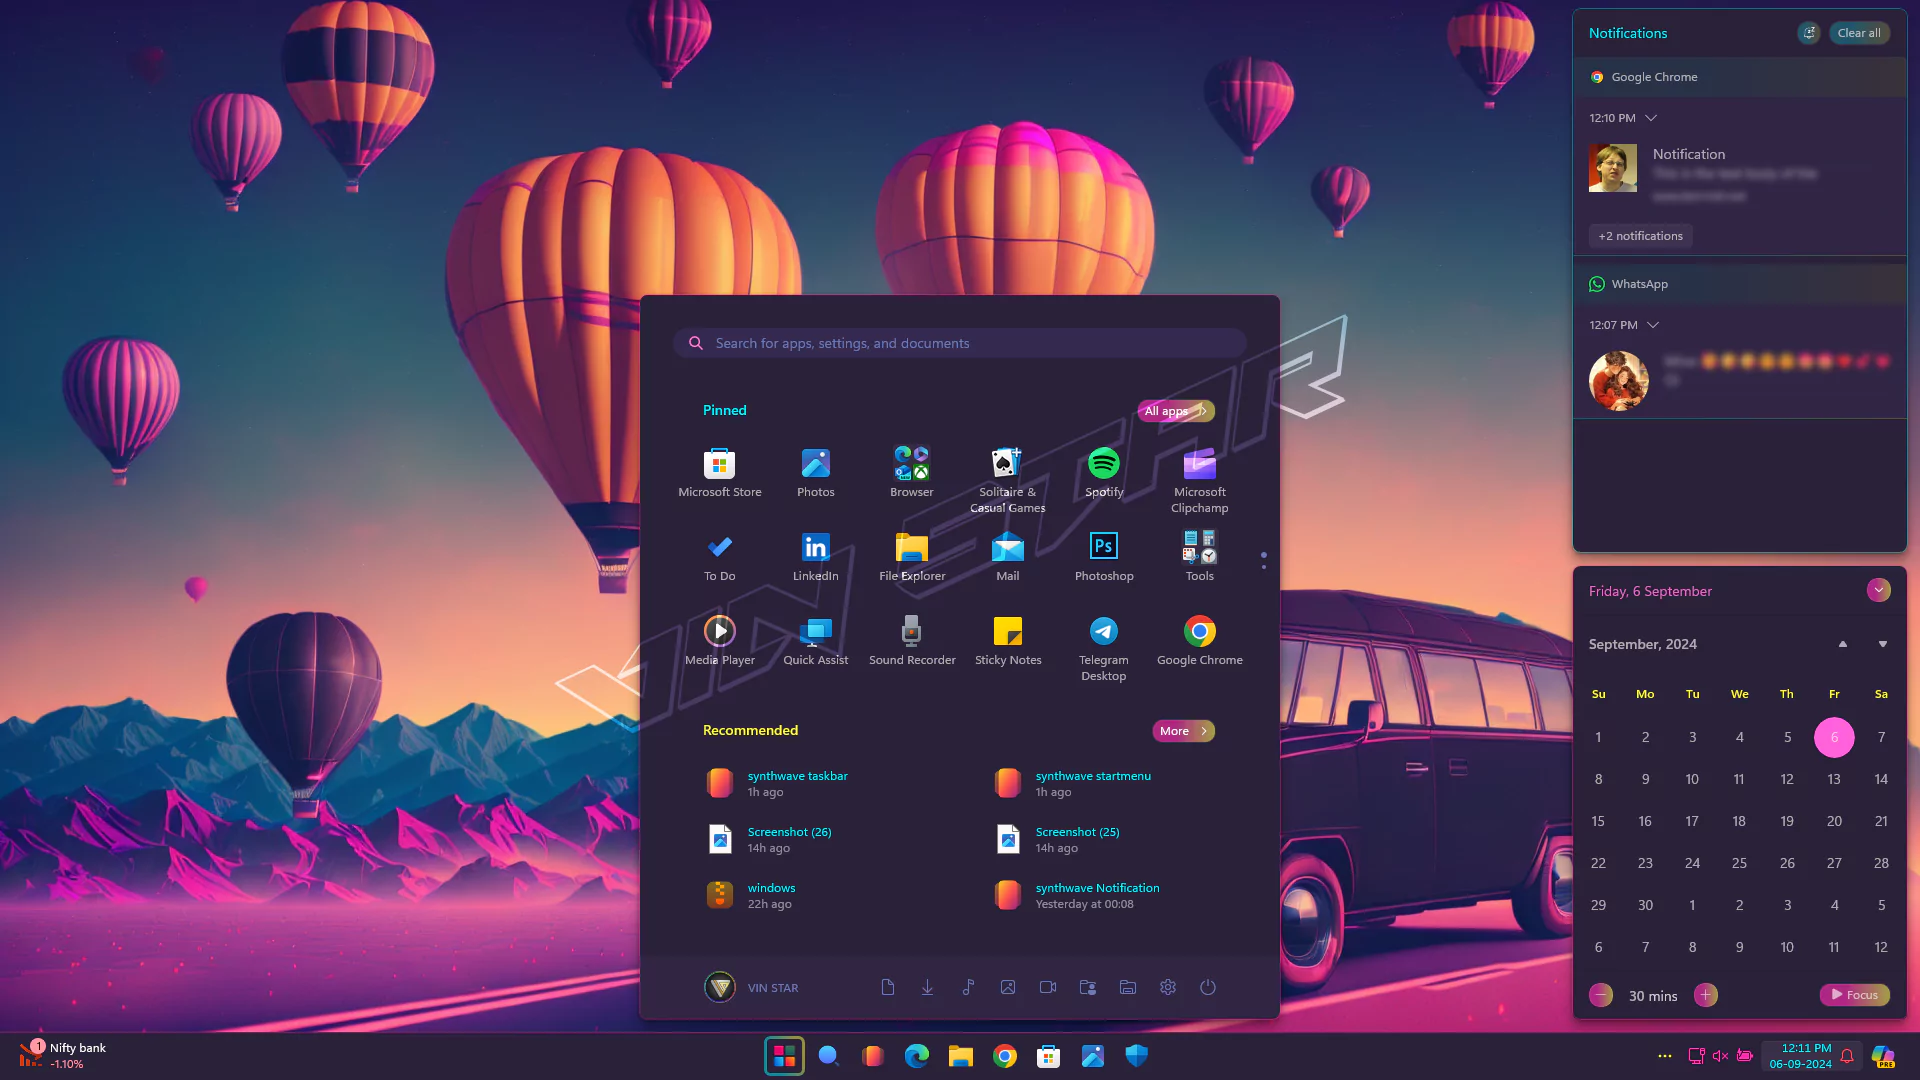Launch Google Chrome from the taskbar
The image size is (1920, 1080).
pyautogui.click(x=1005, y=1056)
